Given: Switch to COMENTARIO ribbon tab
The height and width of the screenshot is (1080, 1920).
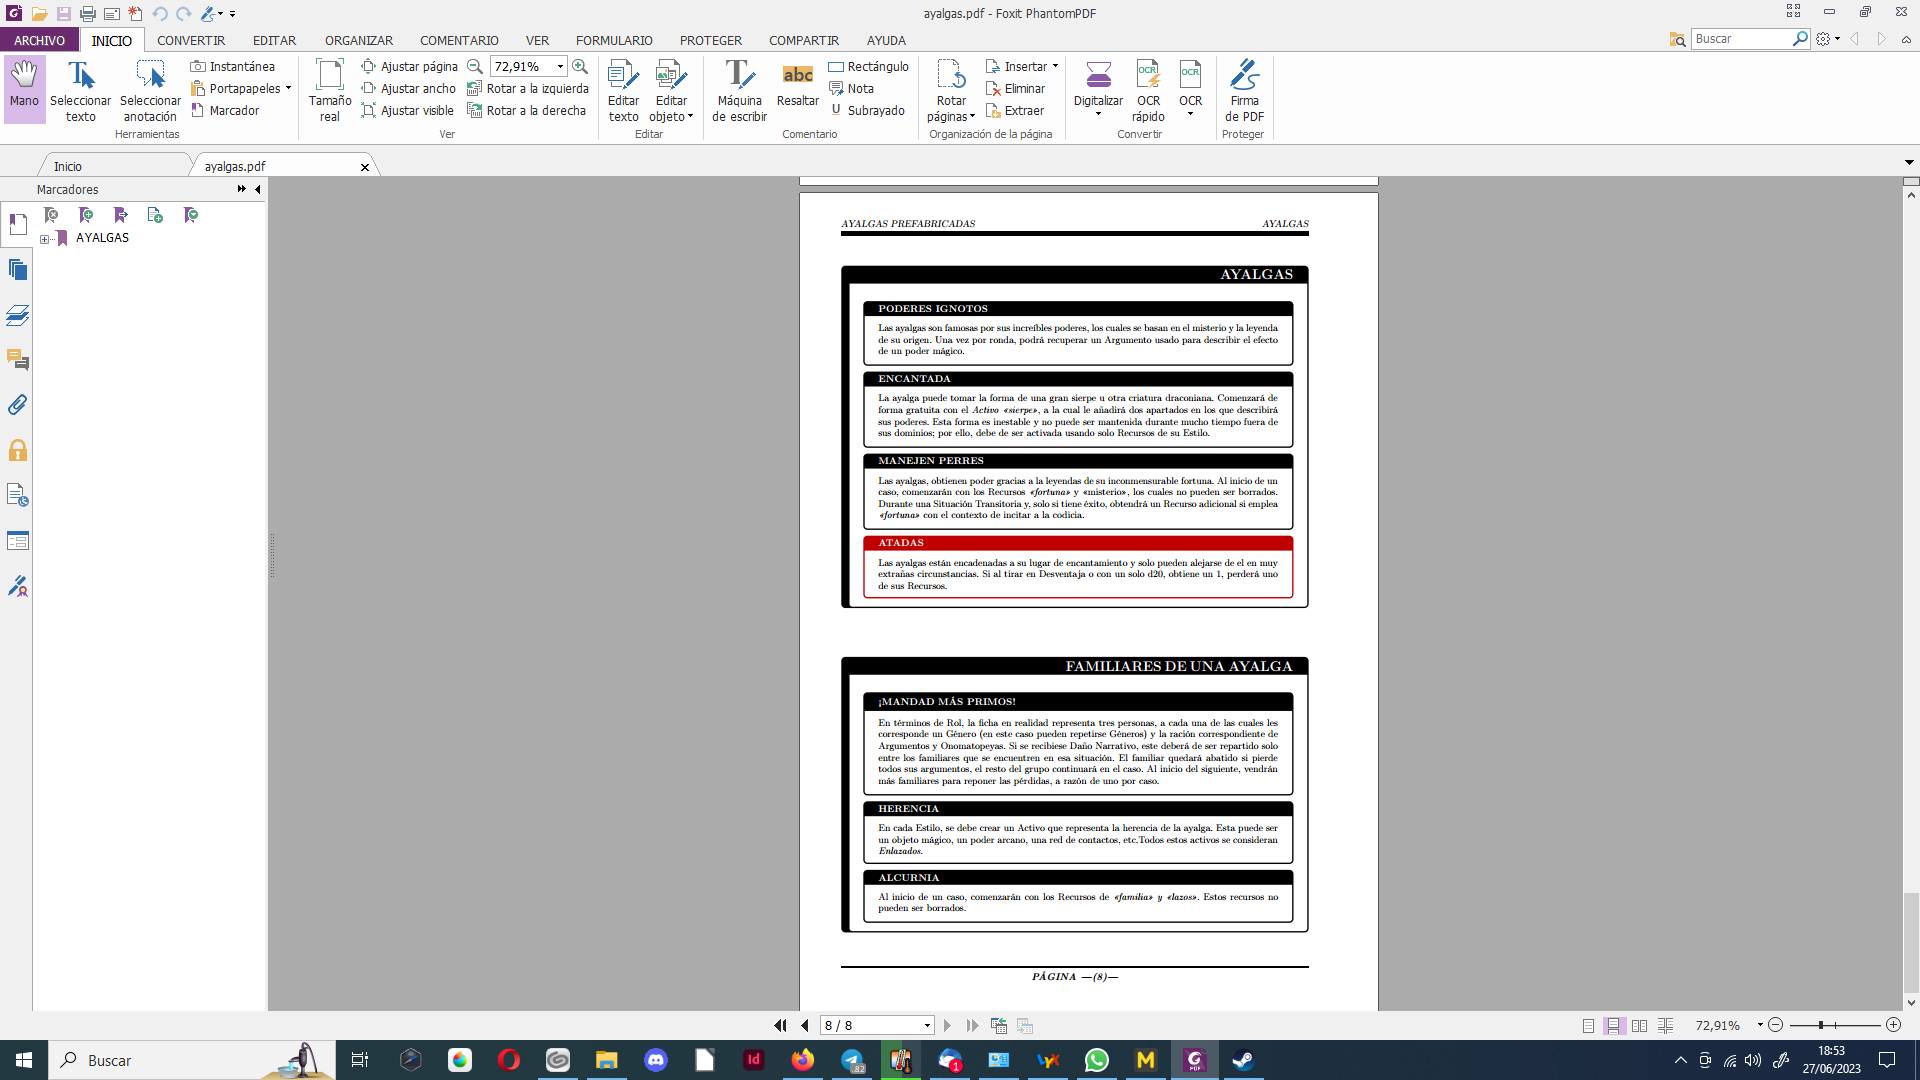Looking at the screenshot, I should (459, 40).
